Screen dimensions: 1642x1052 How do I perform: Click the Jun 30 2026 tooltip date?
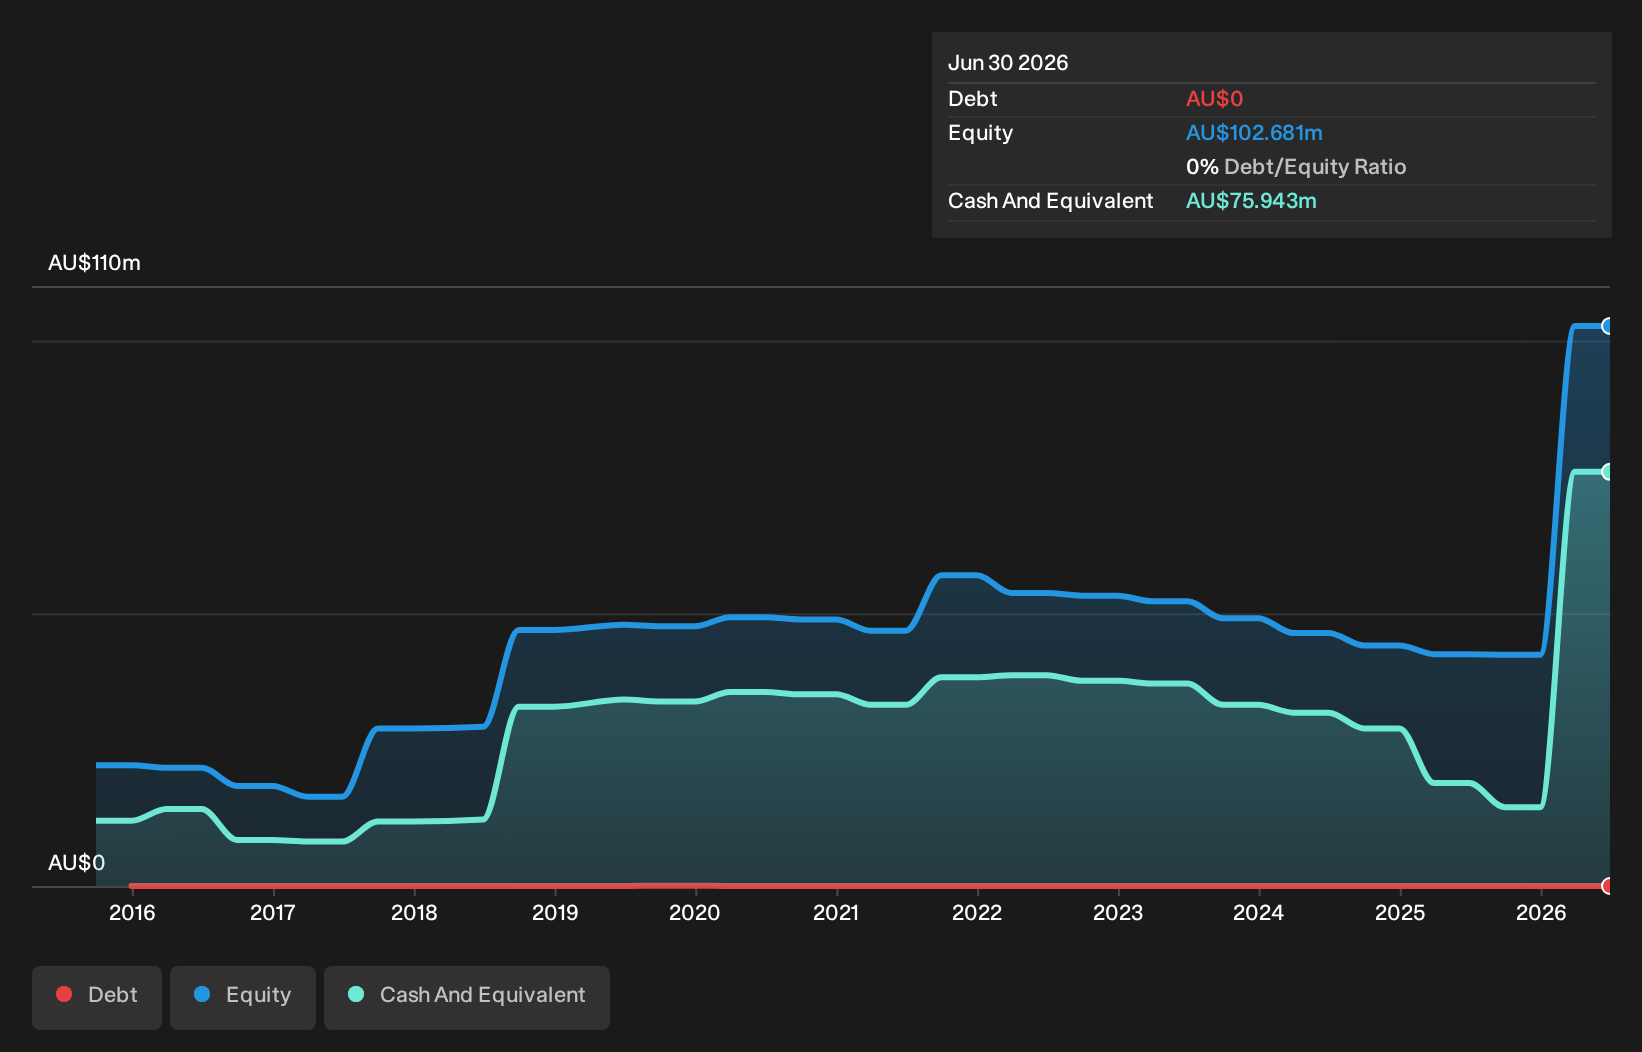click(x=1008, y=63)
